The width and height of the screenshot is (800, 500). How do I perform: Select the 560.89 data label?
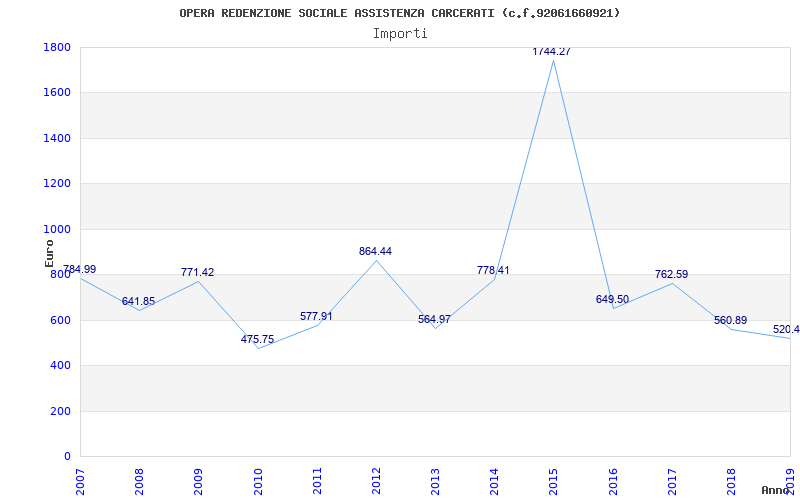(731, 320)
